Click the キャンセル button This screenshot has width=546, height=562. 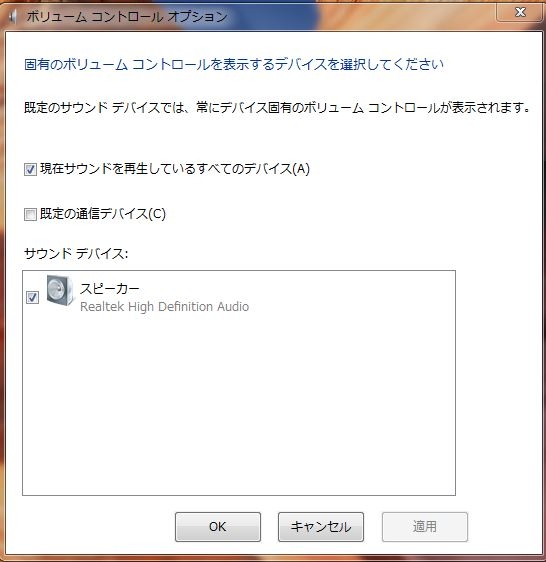[321, 527]
